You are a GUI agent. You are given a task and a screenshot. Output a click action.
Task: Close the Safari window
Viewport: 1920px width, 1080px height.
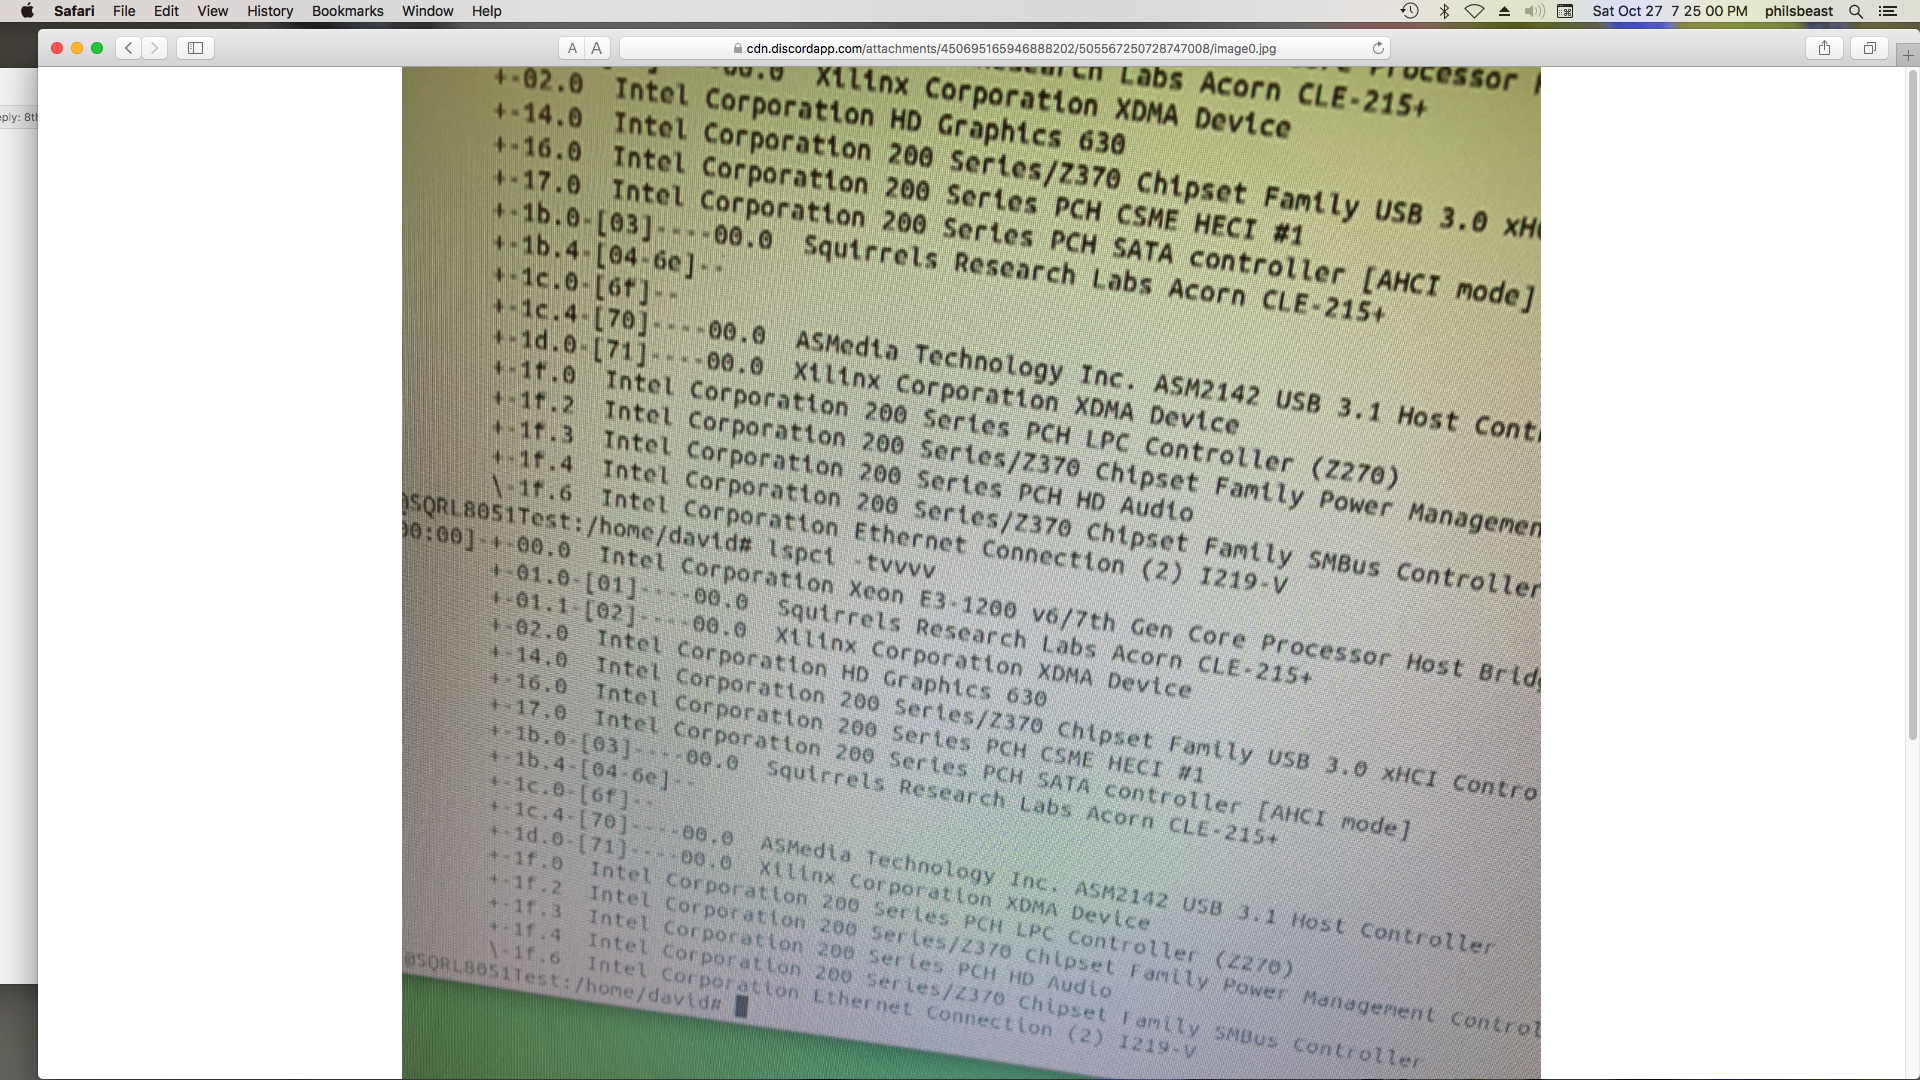click(x=57, y=48)
